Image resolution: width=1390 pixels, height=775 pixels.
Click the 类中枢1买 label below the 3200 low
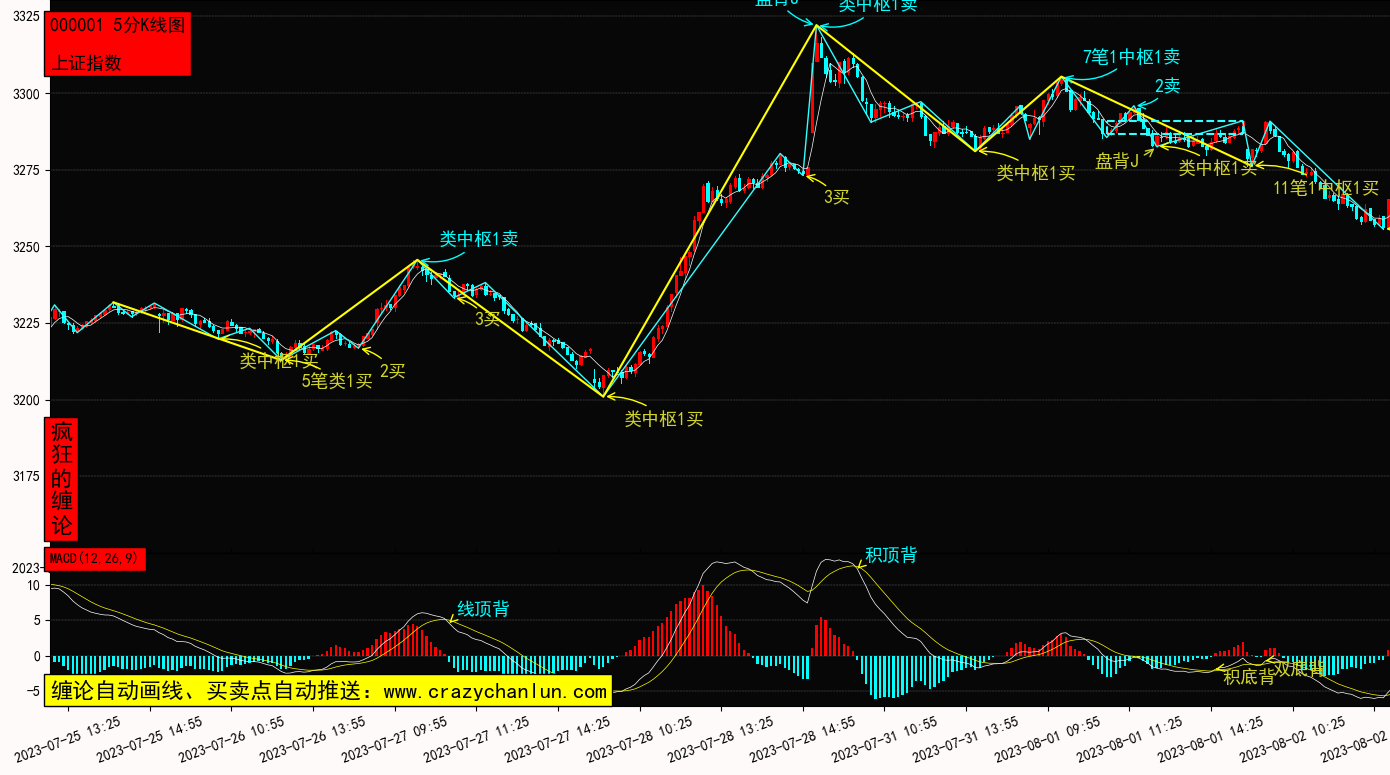664,419
